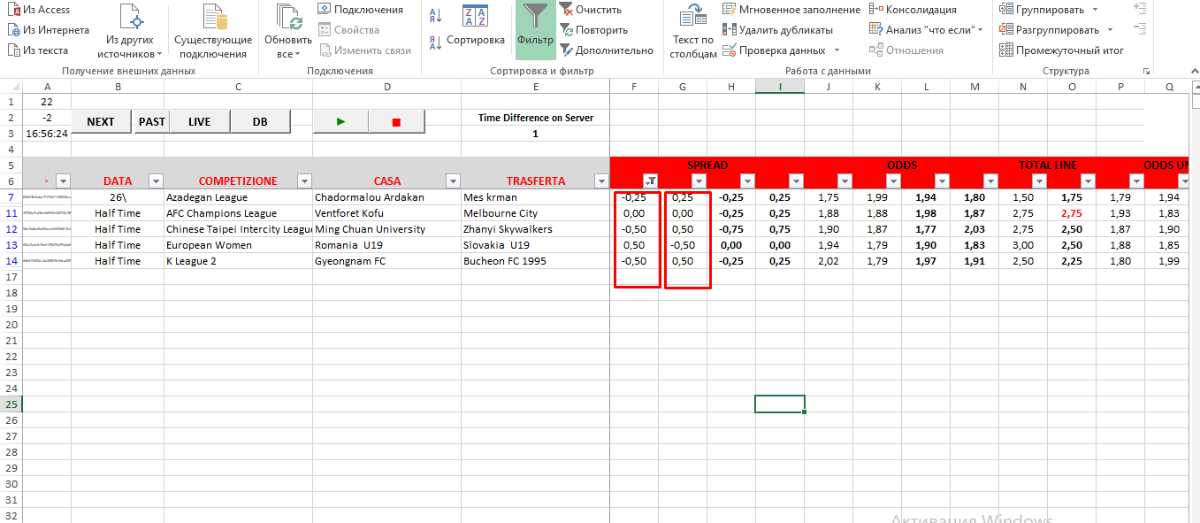Click Удалить дубликаты in the ribbon
Image resolution: width=1200 pixels, height=523 pixels.
(779, 30)
